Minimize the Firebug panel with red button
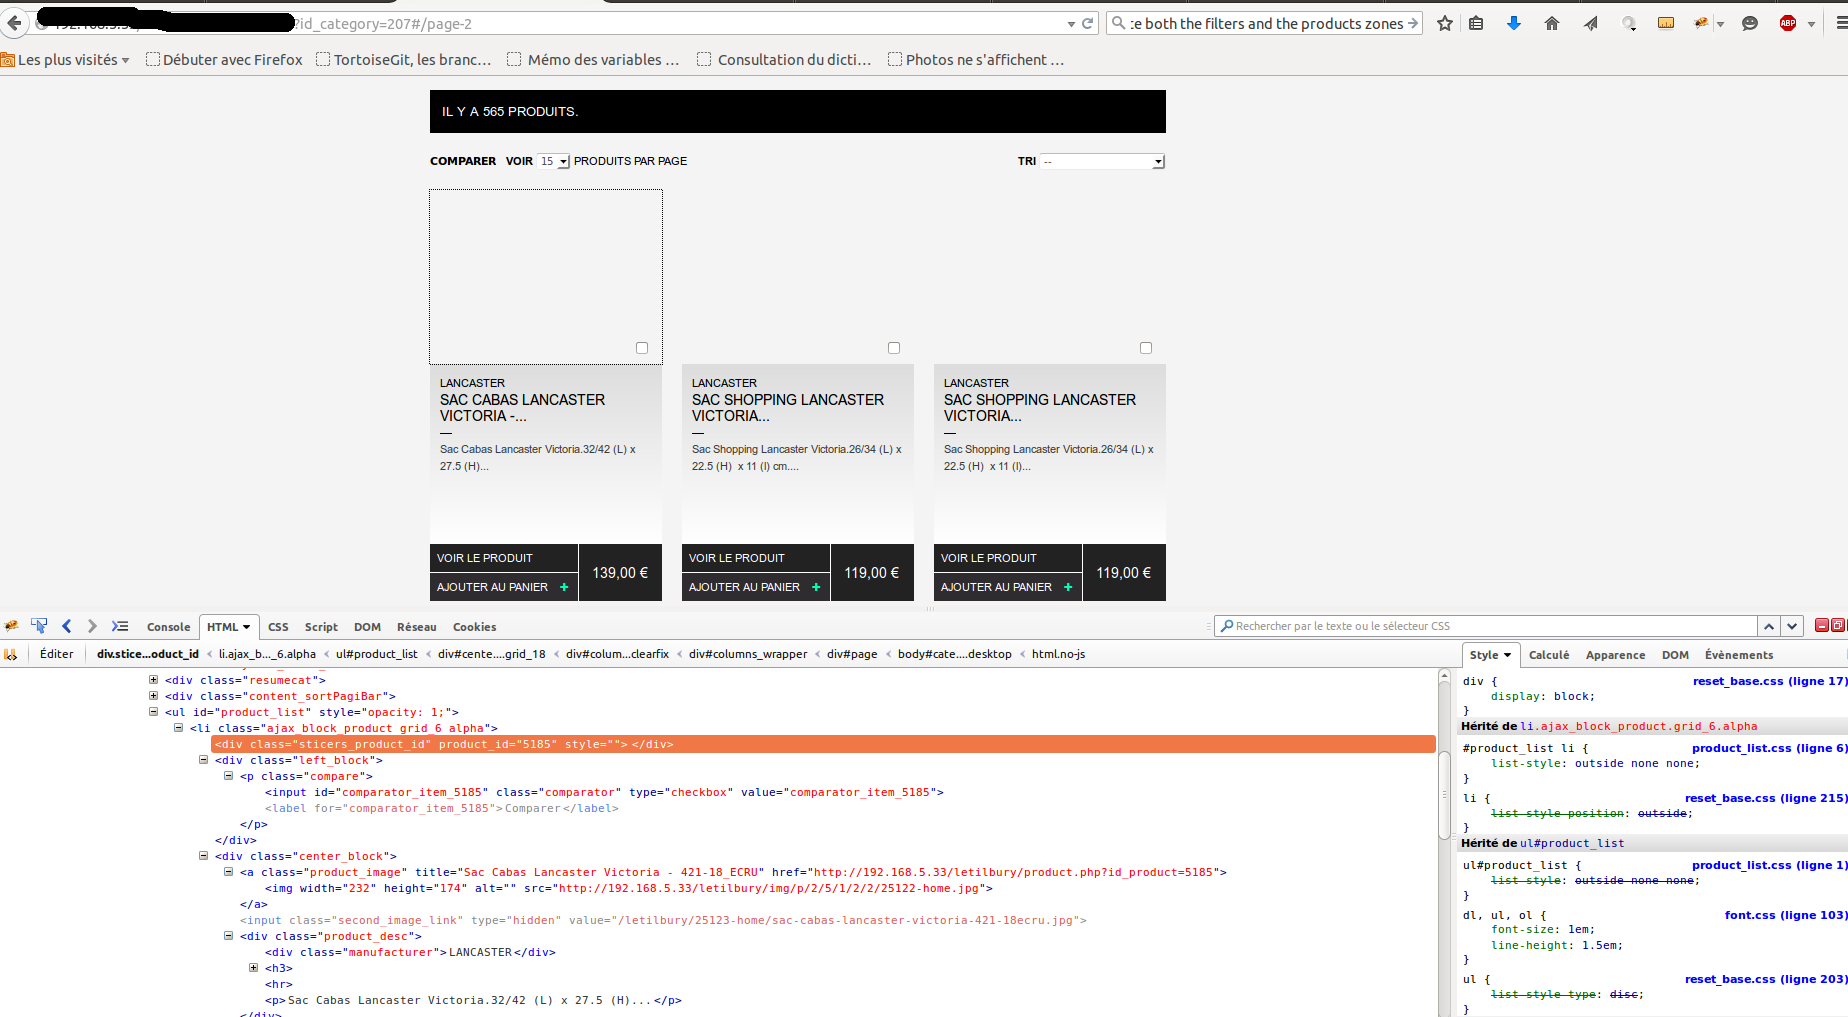This screenshot has width=1848, height=1017. [x=1822, y=625]
